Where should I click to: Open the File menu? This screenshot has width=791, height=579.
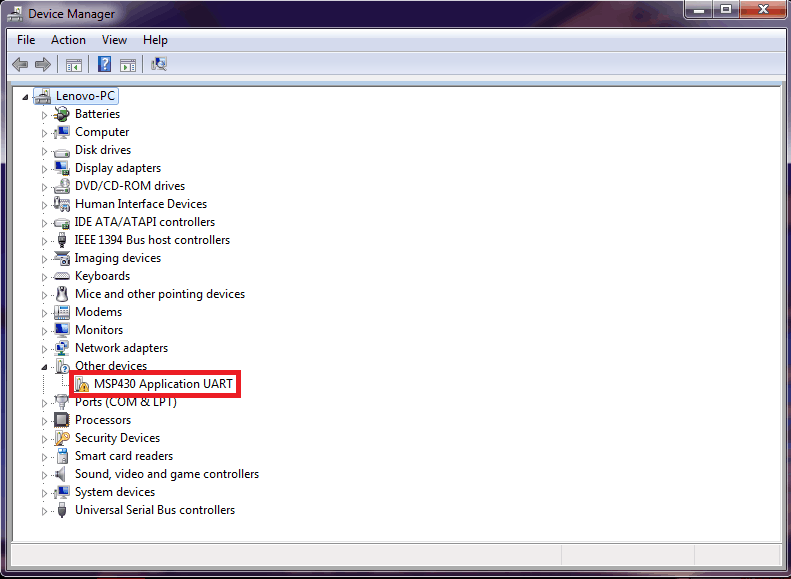26,40
